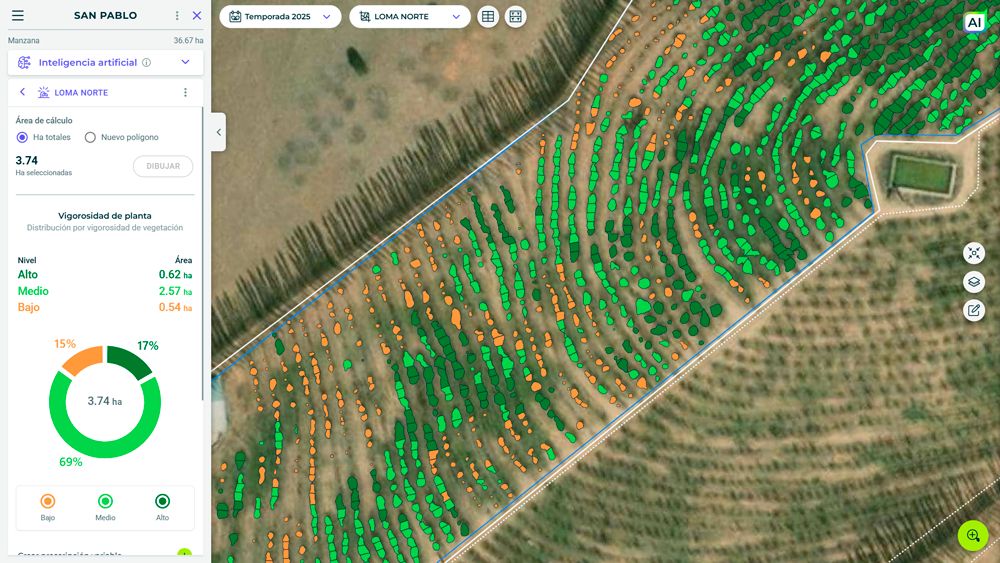Open the LOMA NORTE field dropdown
Viewport: 1000px width, 563px height.
(x=409, y=17)
